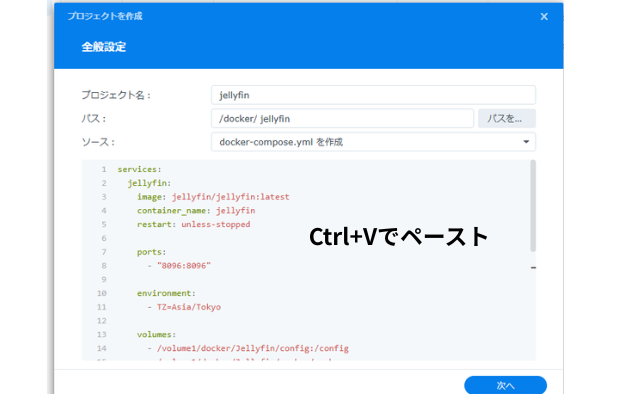The height and width of the screenshot is (400, 640).
Task: Open the ソース dropdown docker-compose.yml を作成
Action: [373, 142]
